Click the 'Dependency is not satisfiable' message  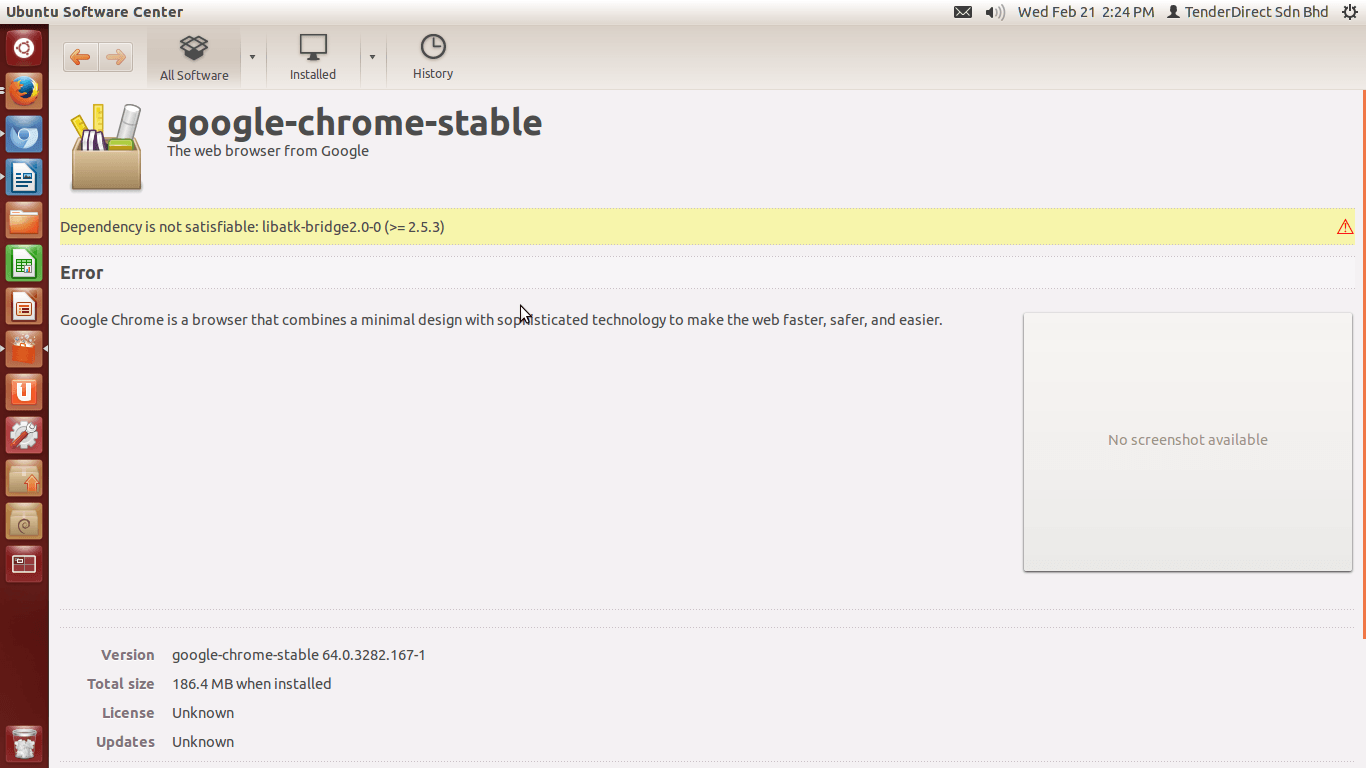pos(252,227)
